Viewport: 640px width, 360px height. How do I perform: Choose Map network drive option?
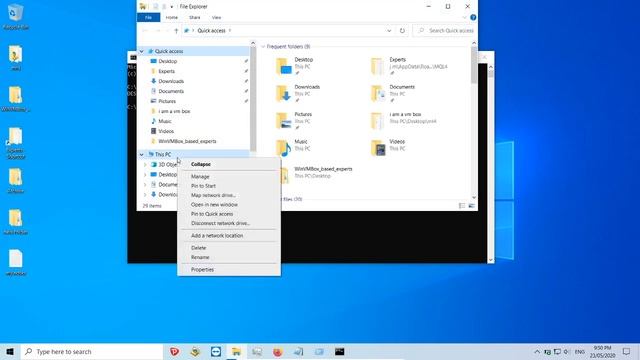(213, 195)
